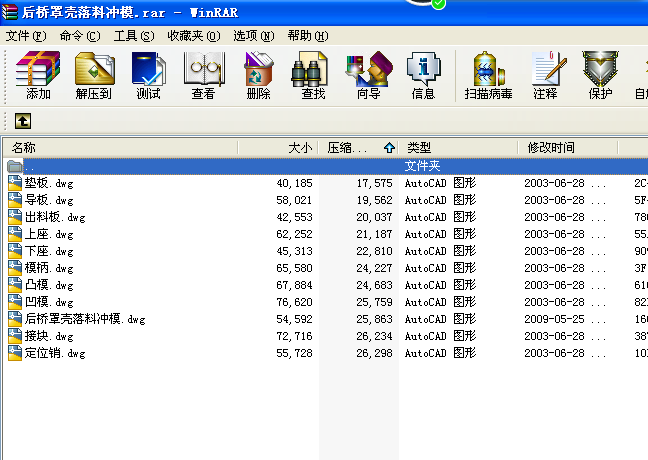The image size is (648, 460).
Task: Select file name 垫板.dwg
Action: (x=49, y=183)
